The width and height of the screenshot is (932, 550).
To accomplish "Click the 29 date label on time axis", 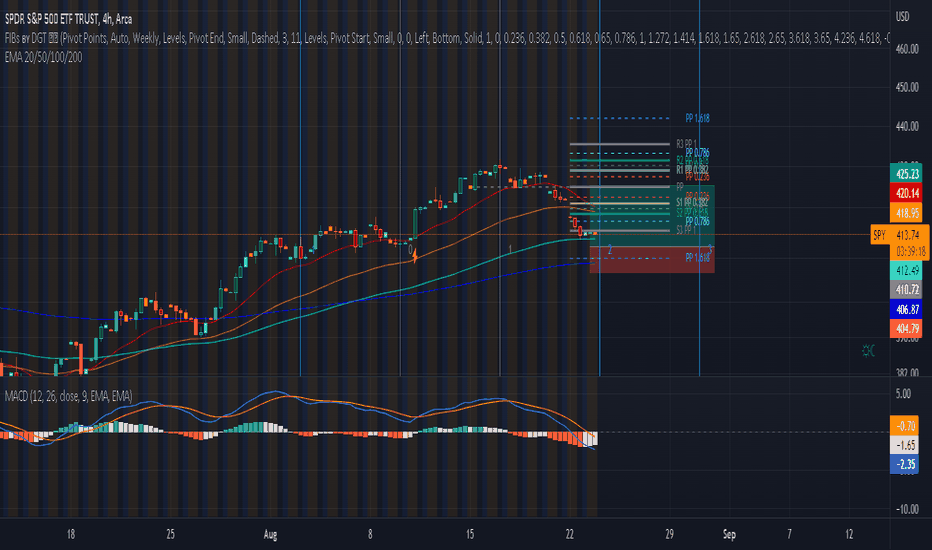I will click(x=669, y=535).
